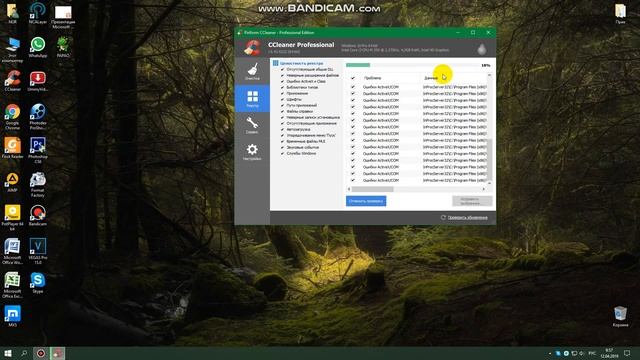Open the Microsoft Office Word desktop shortcut

click(13, 251)
